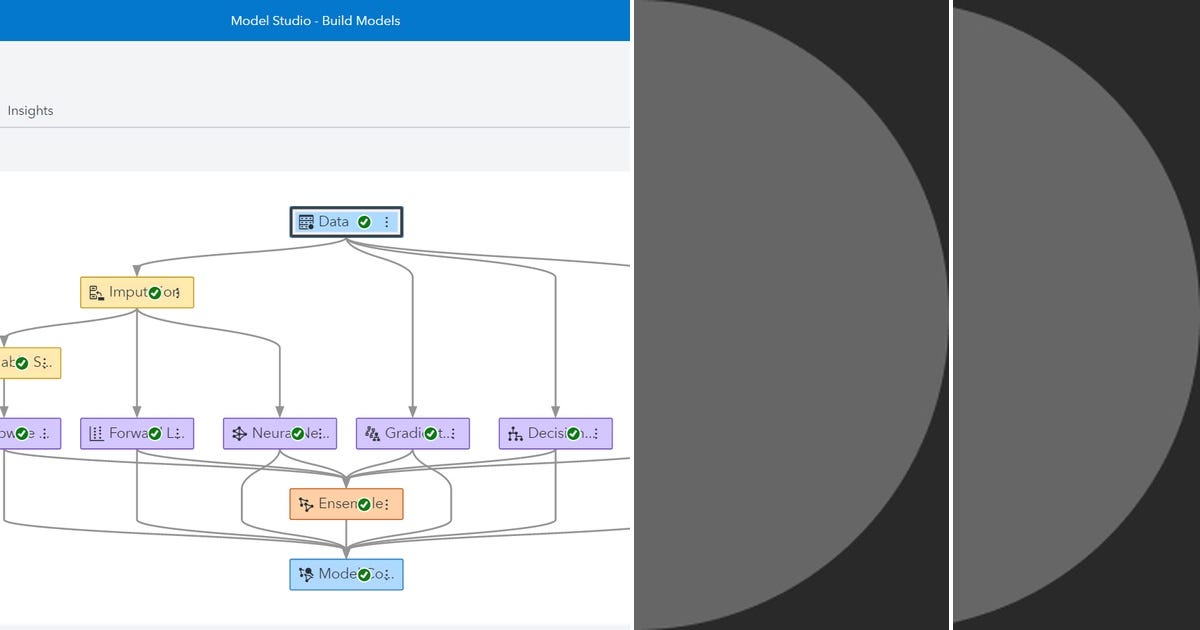Click the green check on Imputation node
This screenshot has width=1200, height=630.
click(155, 293)
